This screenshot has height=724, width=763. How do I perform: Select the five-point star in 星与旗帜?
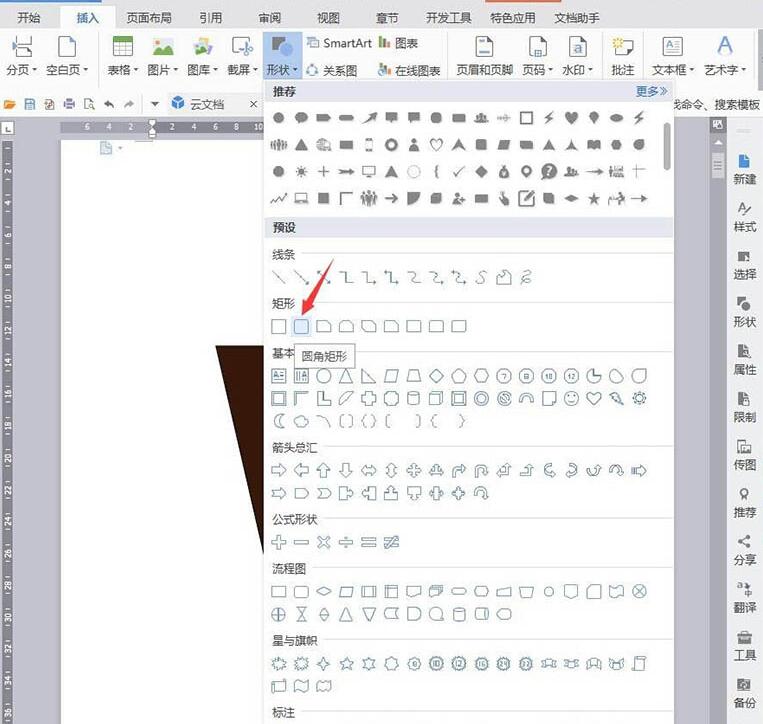pyautogui.click(x=346, y=664)
